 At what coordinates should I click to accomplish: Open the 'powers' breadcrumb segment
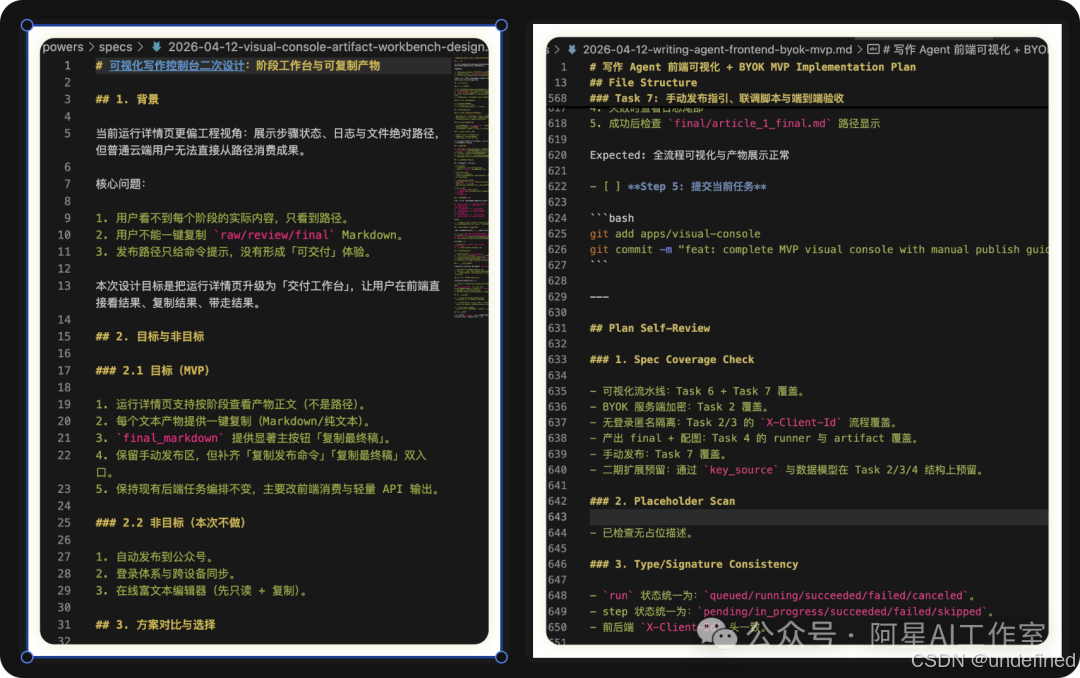point(63,47)
